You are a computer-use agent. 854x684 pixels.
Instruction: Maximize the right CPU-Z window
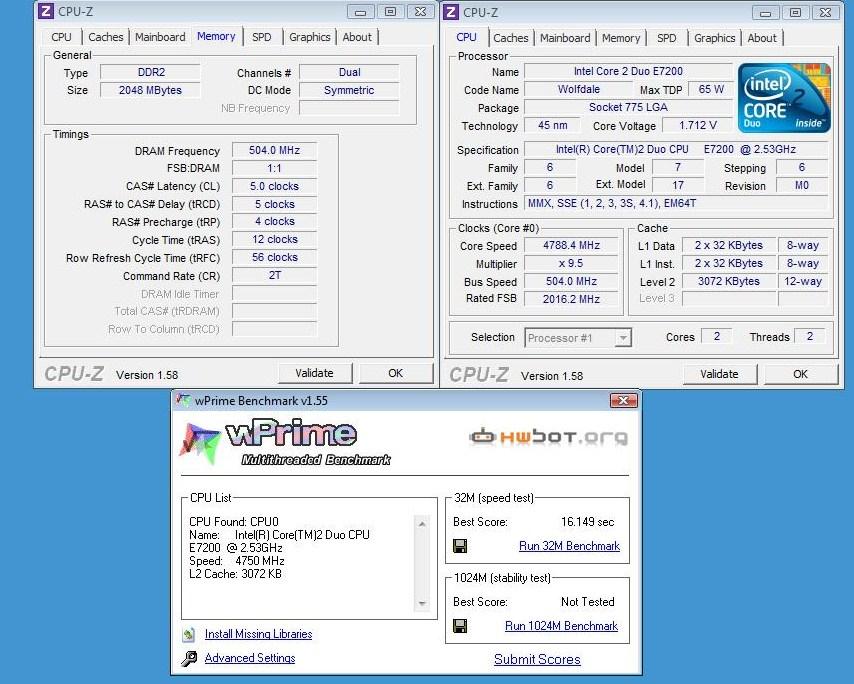tap(796, 12)
